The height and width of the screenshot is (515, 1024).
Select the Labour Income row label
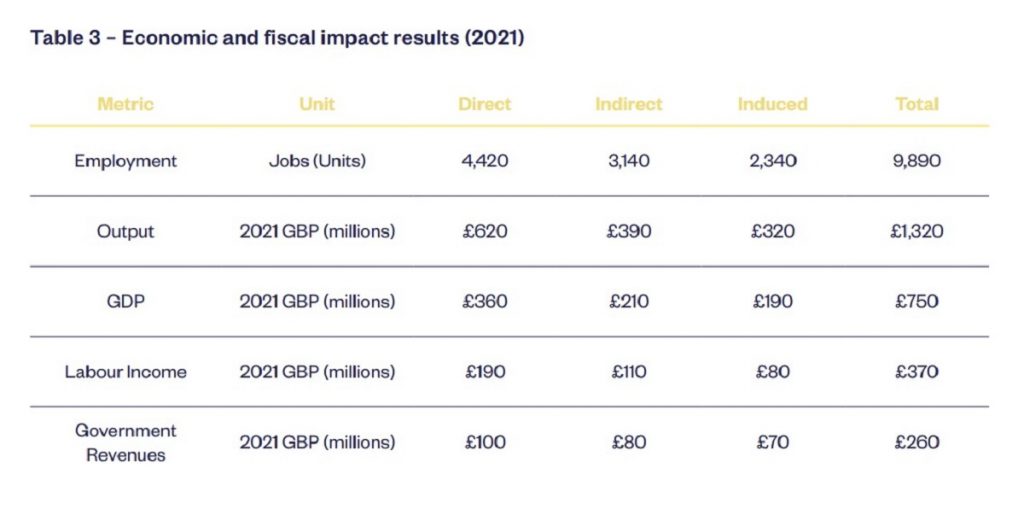(126, 372)
